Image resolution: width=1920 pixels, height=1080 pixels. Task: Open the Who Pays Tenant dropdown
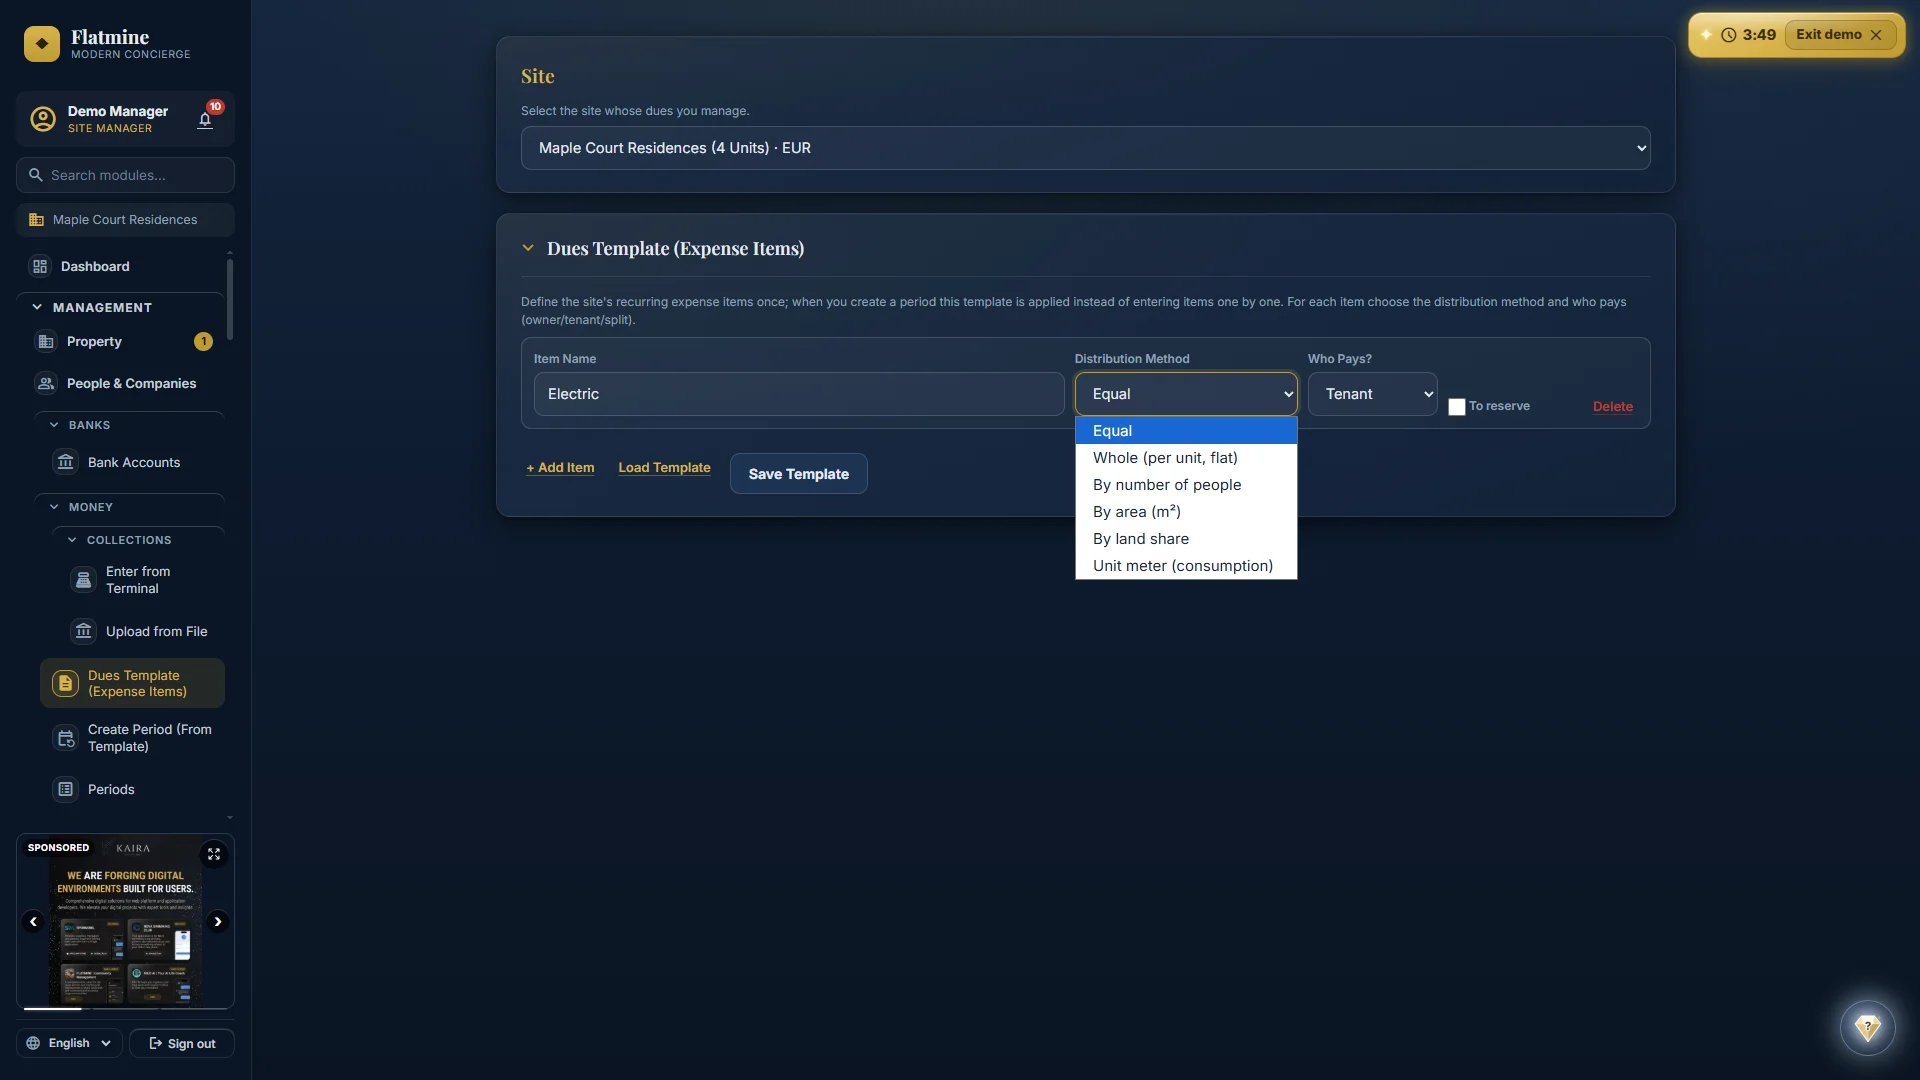click(x=1372, y=394)
